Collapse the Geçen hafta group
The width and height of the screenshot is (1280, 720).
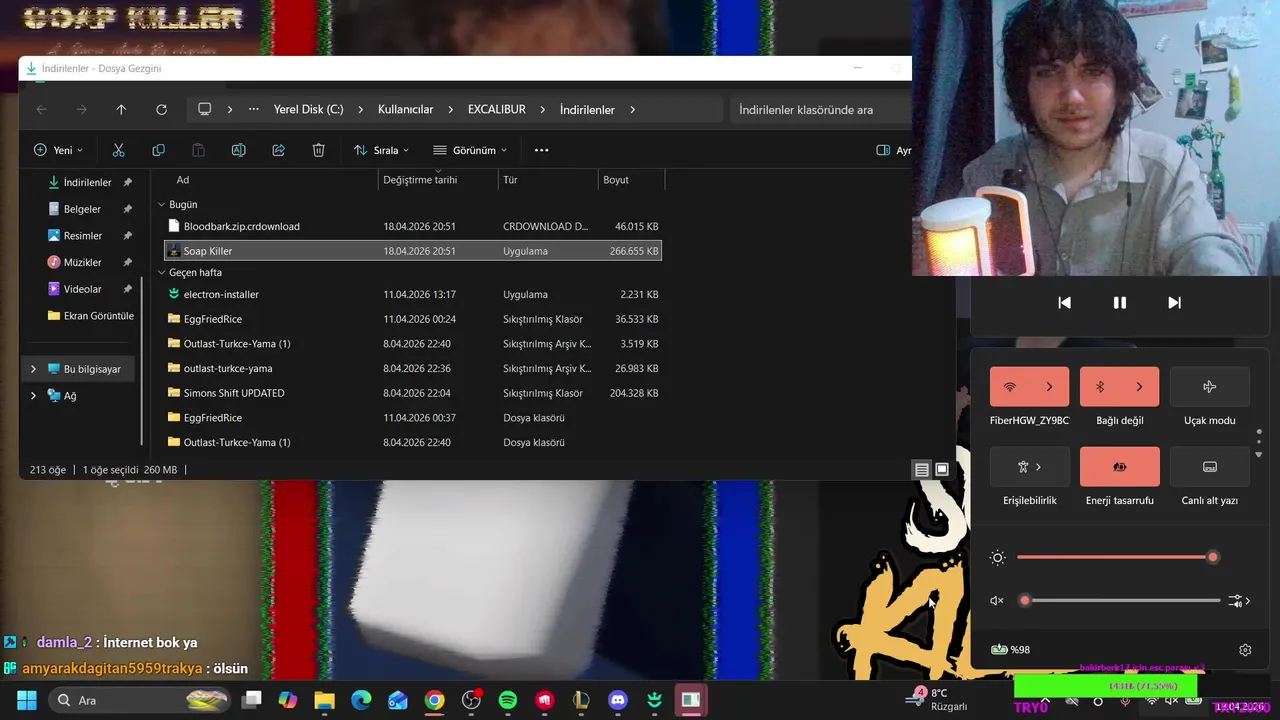(x=162, y=272)
